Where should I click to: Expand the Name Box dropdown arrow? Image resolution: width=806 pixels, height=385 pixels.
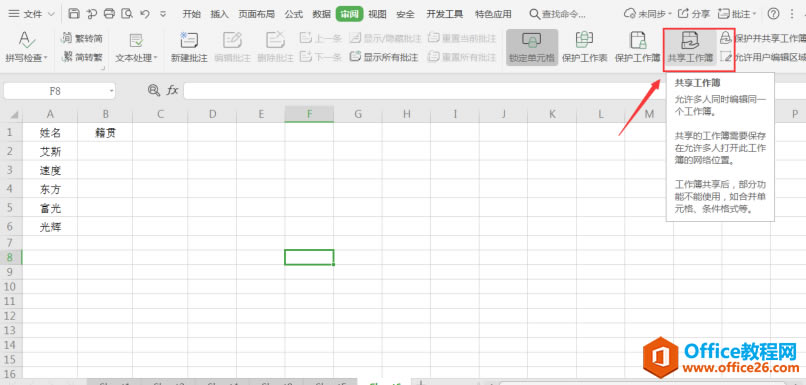pyautogui.click(x=112, y=91)
